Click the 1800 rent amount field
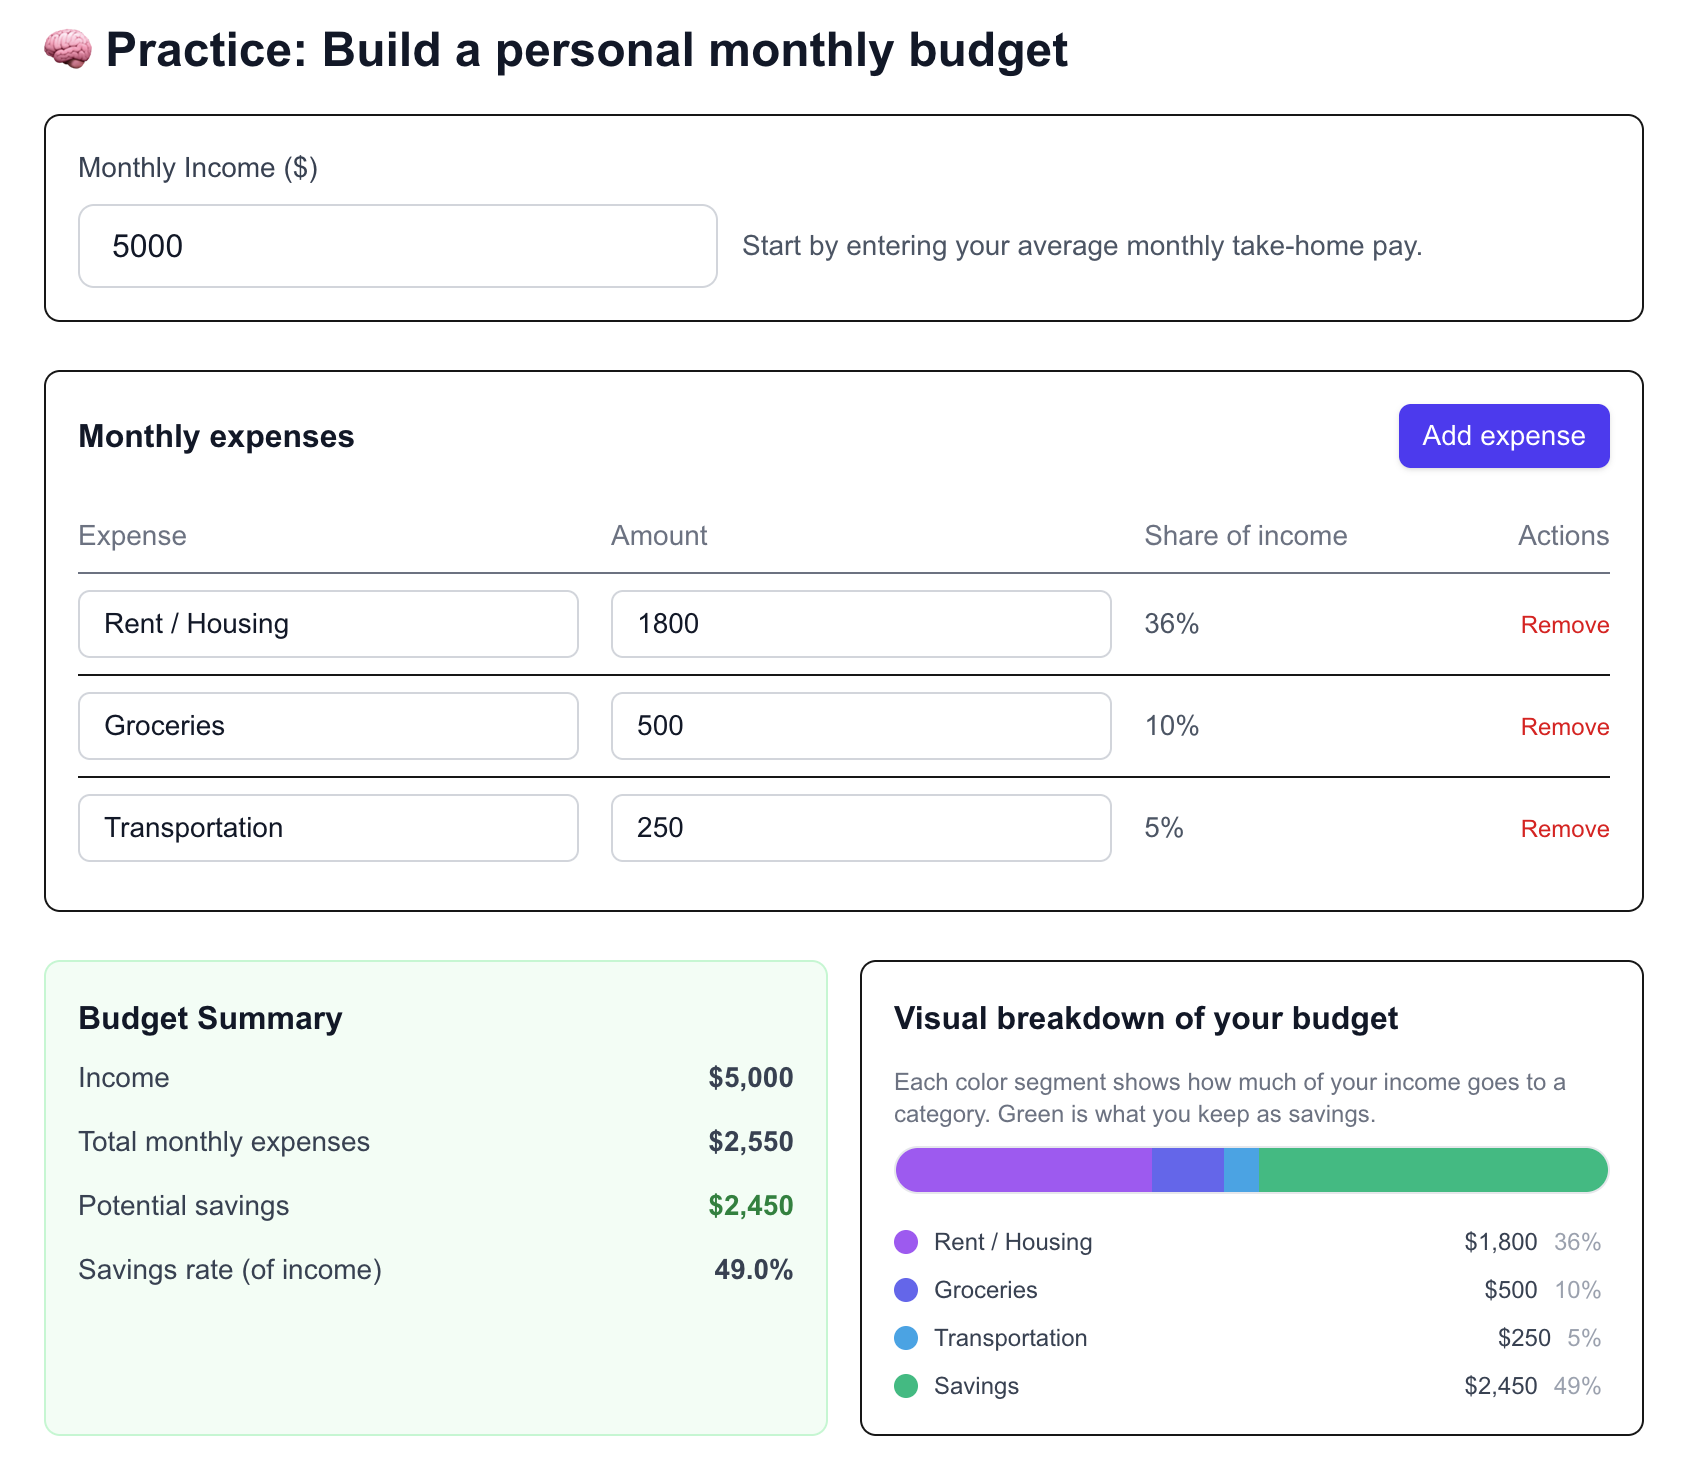The image size is (1684, 1464). coord(860,624)
